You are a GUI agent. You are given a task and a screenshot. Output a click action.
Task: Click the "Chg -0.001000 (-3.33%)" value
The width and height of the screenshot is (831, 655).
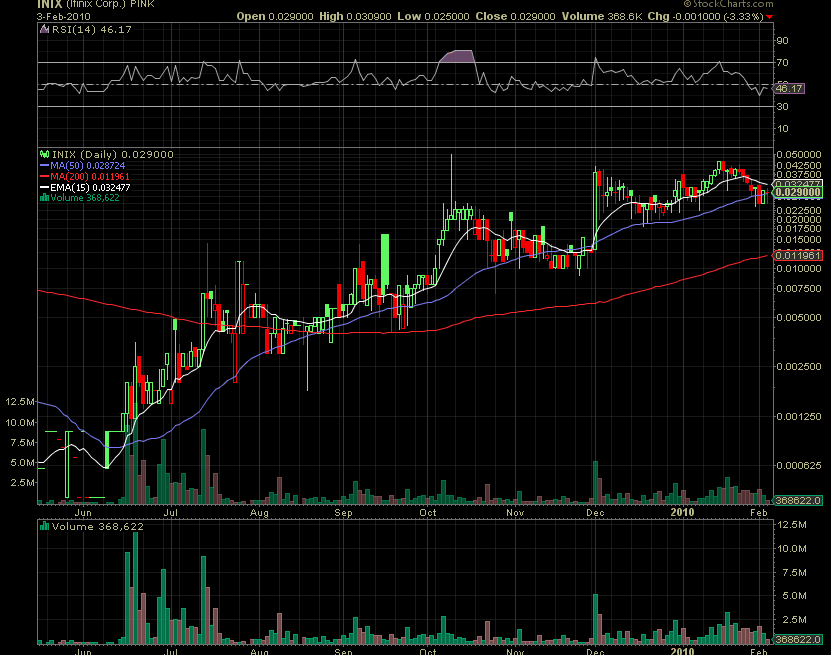(705, 16)
